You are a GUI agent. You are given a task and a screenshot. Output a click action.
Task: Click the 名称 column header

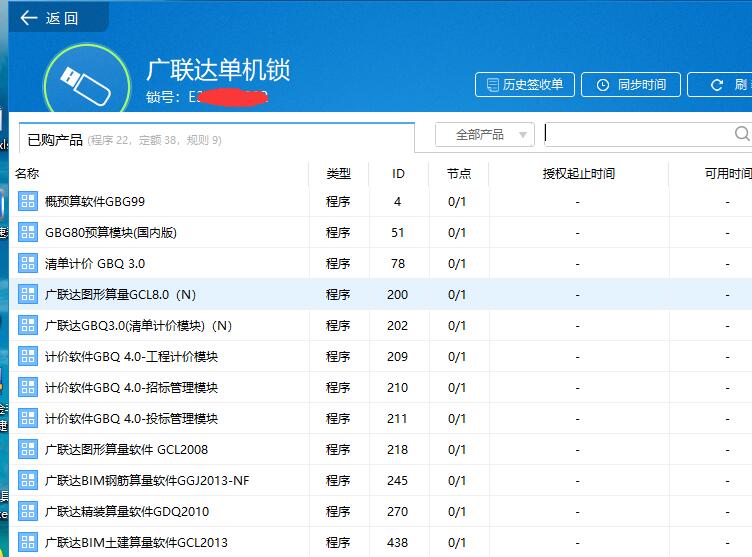tap(27, 173)
